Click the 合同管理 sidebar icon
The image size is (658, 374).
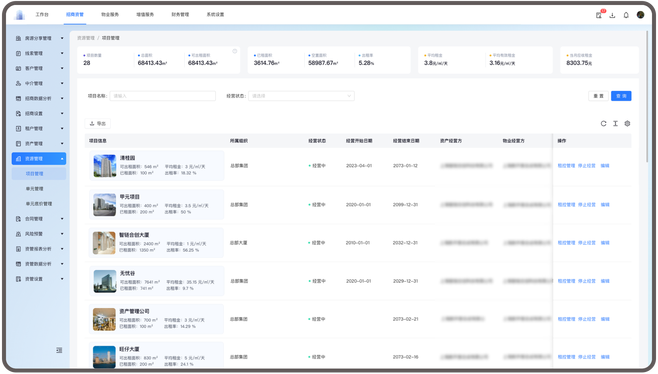[18, 219]
